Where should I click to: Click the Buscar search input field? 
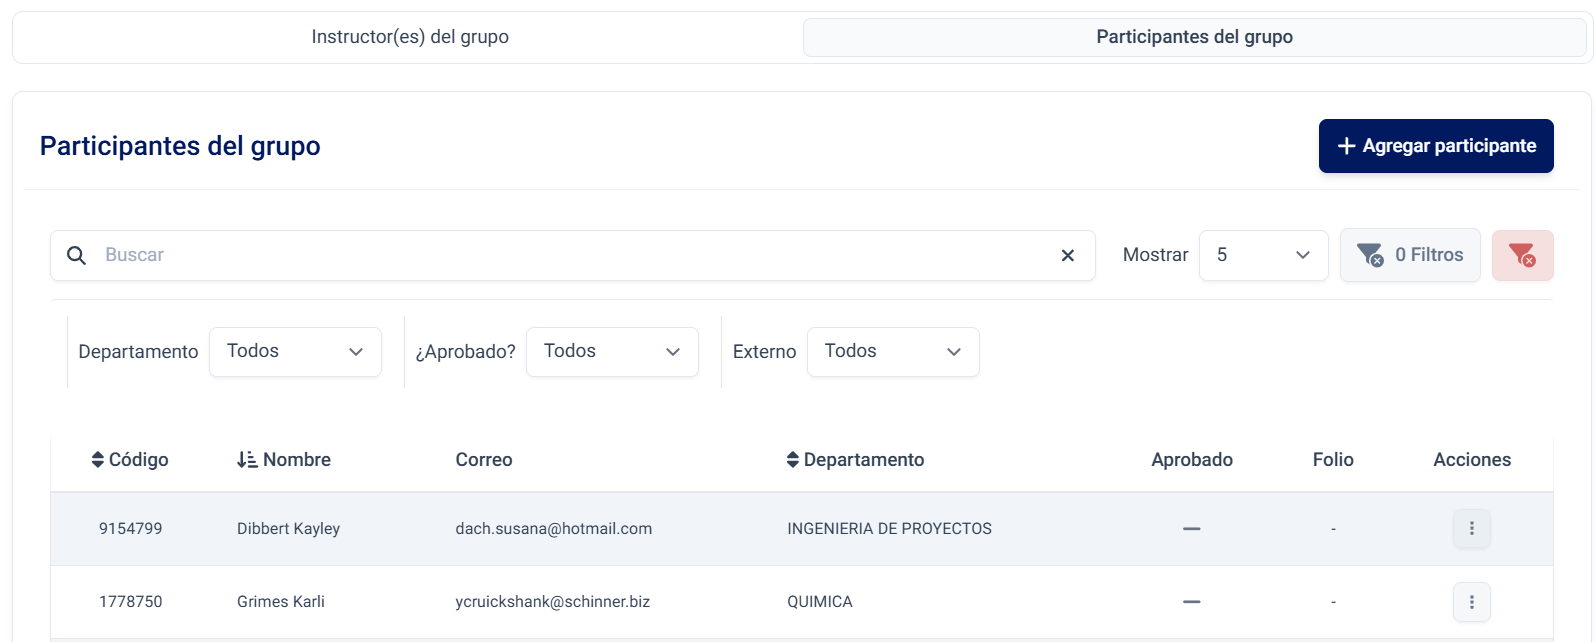pos(570,256)
